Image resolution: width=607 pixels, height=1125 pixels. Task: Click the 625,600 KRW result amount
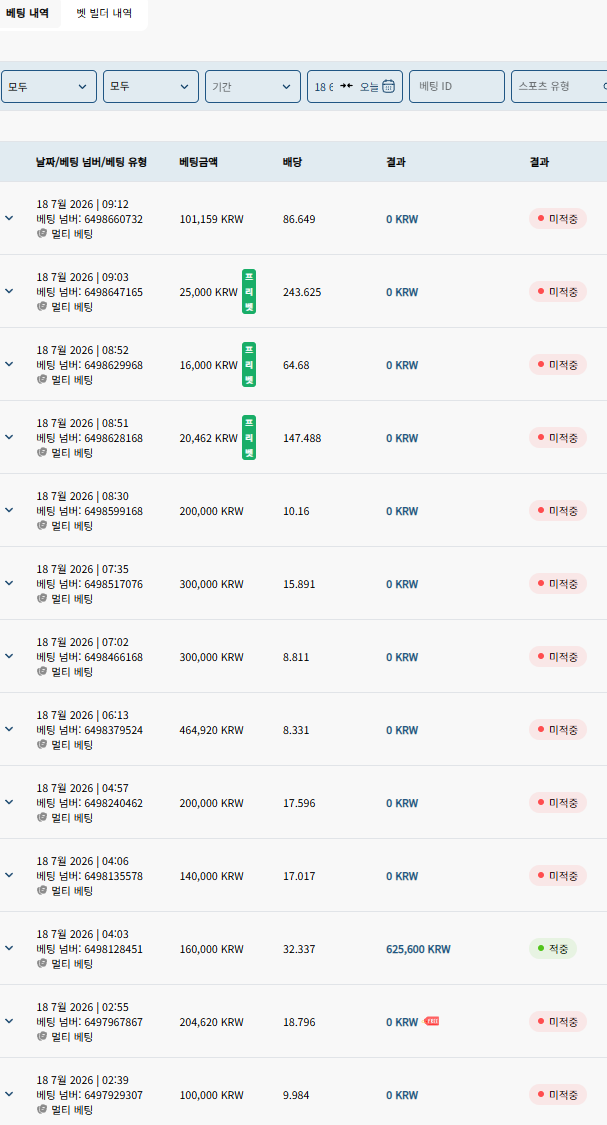click(x=418, y=949)
